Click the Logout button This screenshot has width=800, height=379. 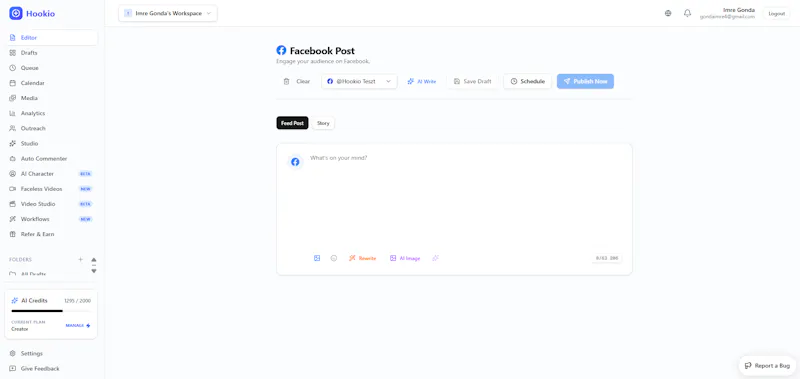point(777,13)
